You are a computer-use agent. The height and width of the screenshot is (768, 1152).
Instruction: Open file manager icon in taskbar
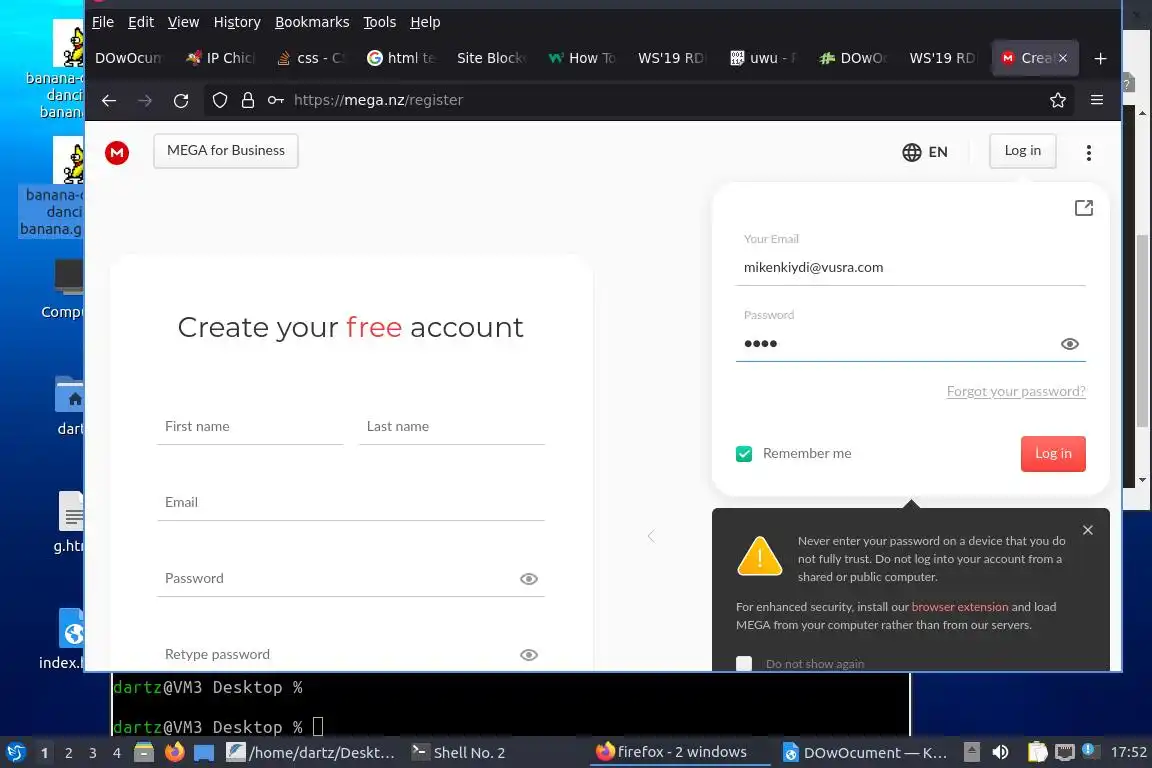click(143, 753)
